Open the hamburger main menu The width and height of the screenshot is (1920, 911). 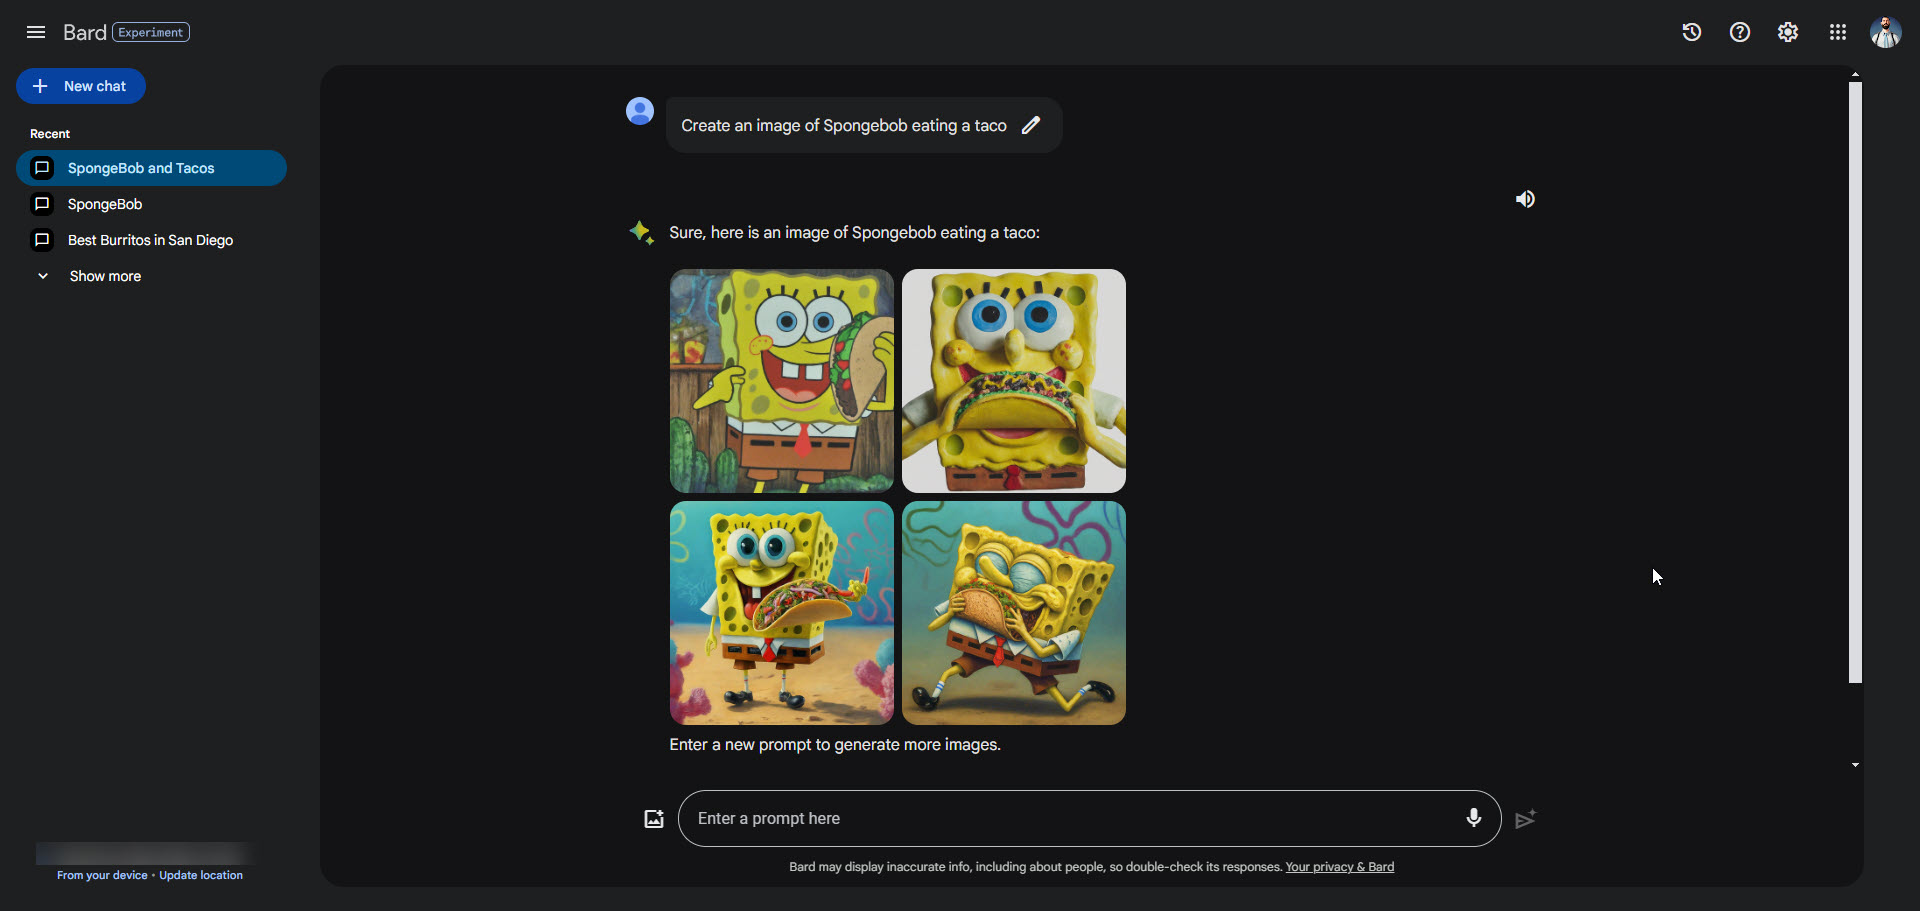pyautogui.click(x=36, y=32)
